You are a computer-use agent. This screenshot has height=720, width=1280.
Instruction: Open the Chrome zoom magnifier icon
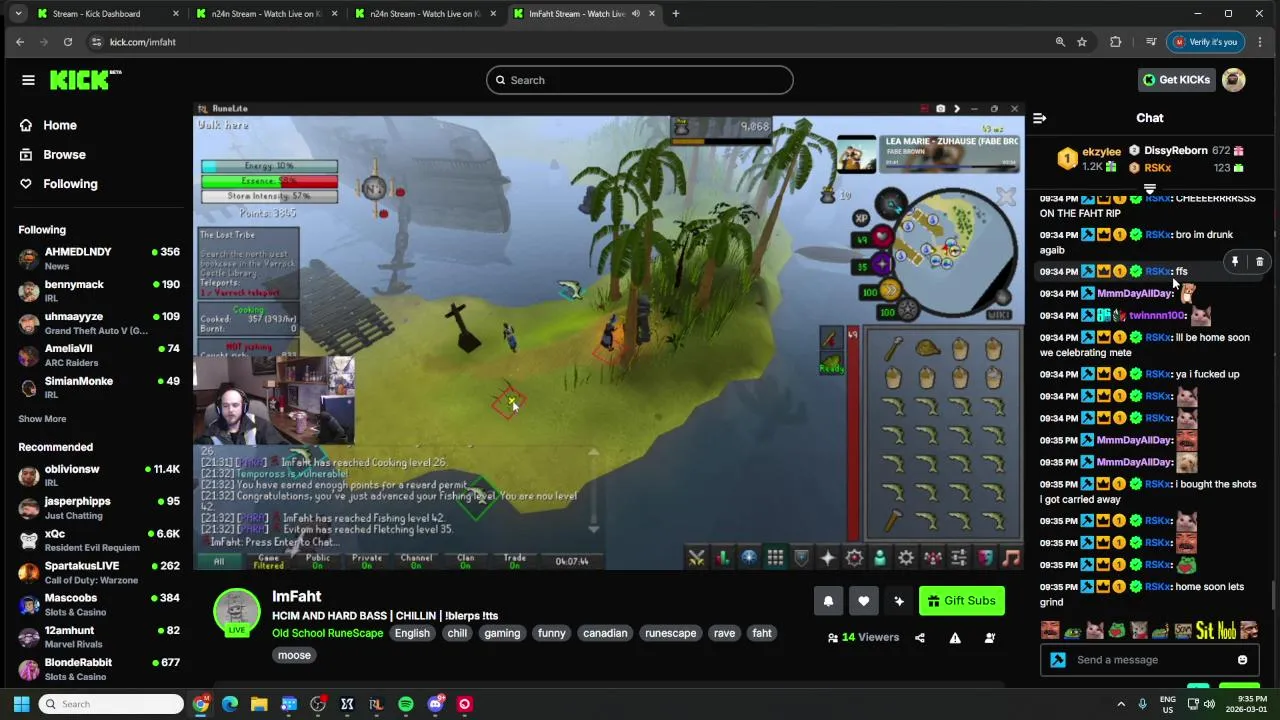[x=1060, y=42]
